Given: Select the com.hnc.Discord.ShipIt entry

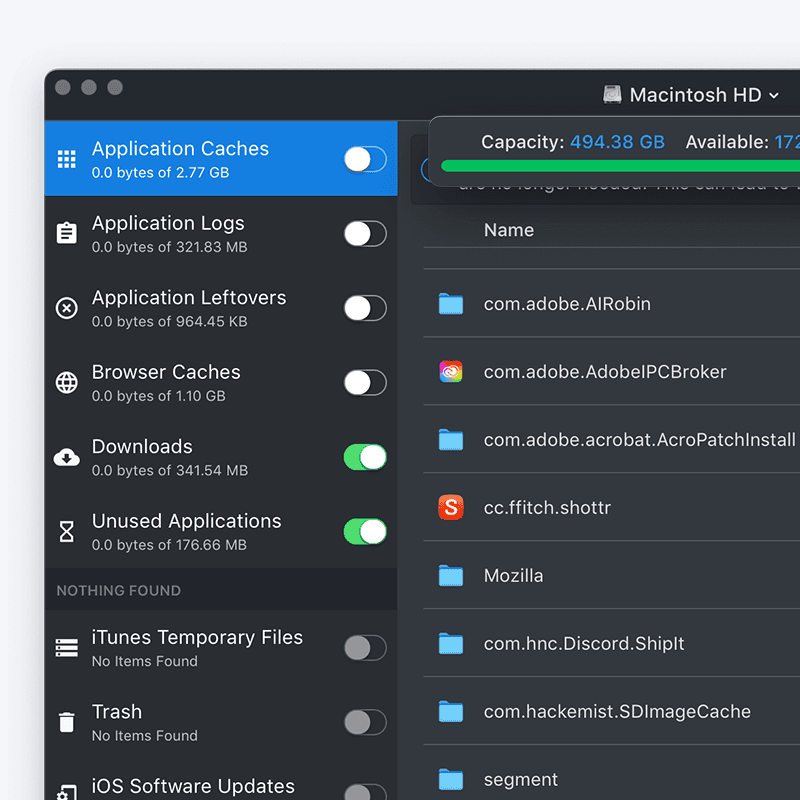Looking at the screenshot, I should coord(612,643).
